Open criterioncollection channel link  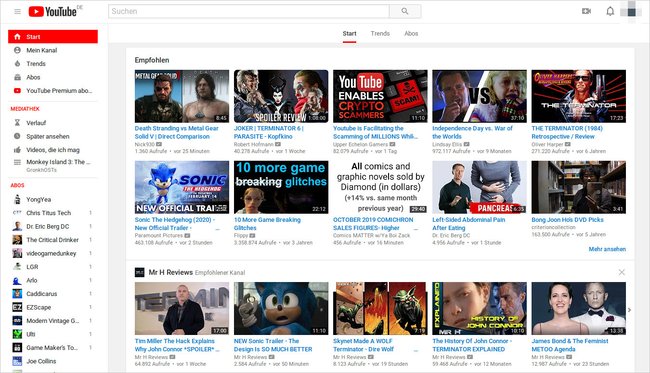[x=553, y=228]
